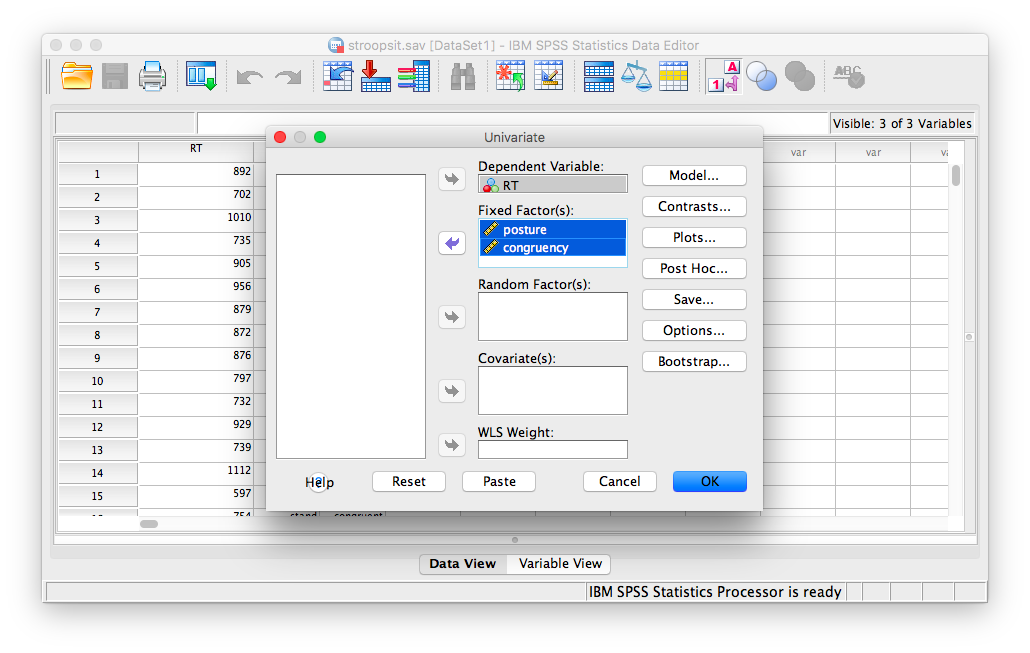1030x653 pixels.
Task: Open the Model... dialog
Action: coord(694,175)
